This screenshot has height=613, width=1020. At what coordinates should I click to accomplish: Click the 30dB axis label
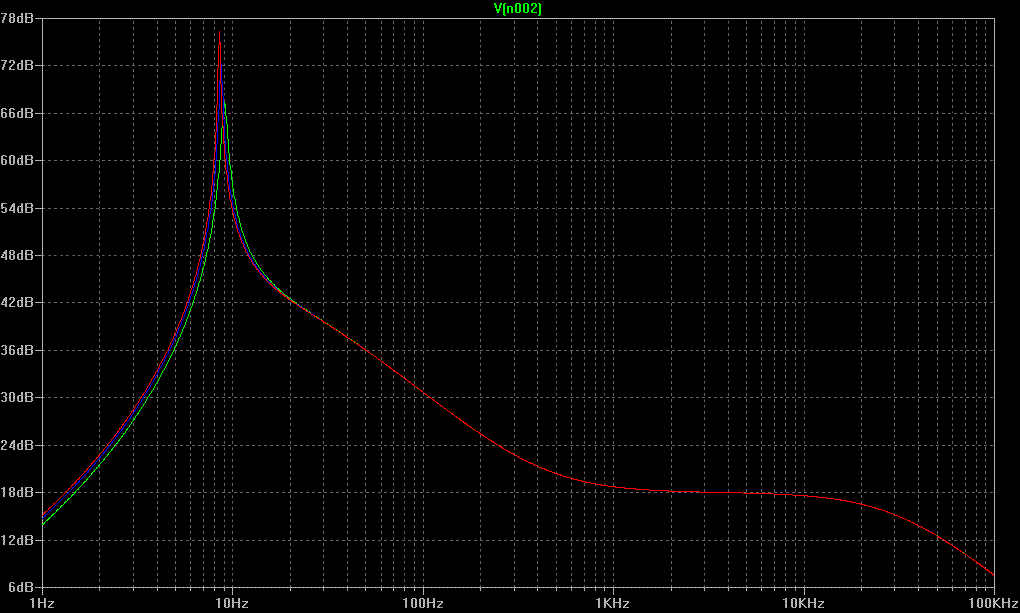coord(17,398)
